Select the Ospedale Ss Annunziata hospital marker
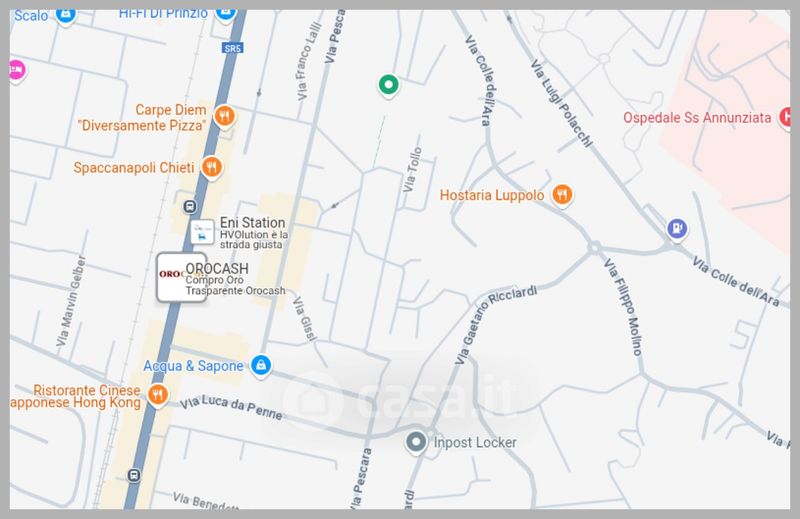Viewport: 800px width, 519px height. click(x=786, y=117)
